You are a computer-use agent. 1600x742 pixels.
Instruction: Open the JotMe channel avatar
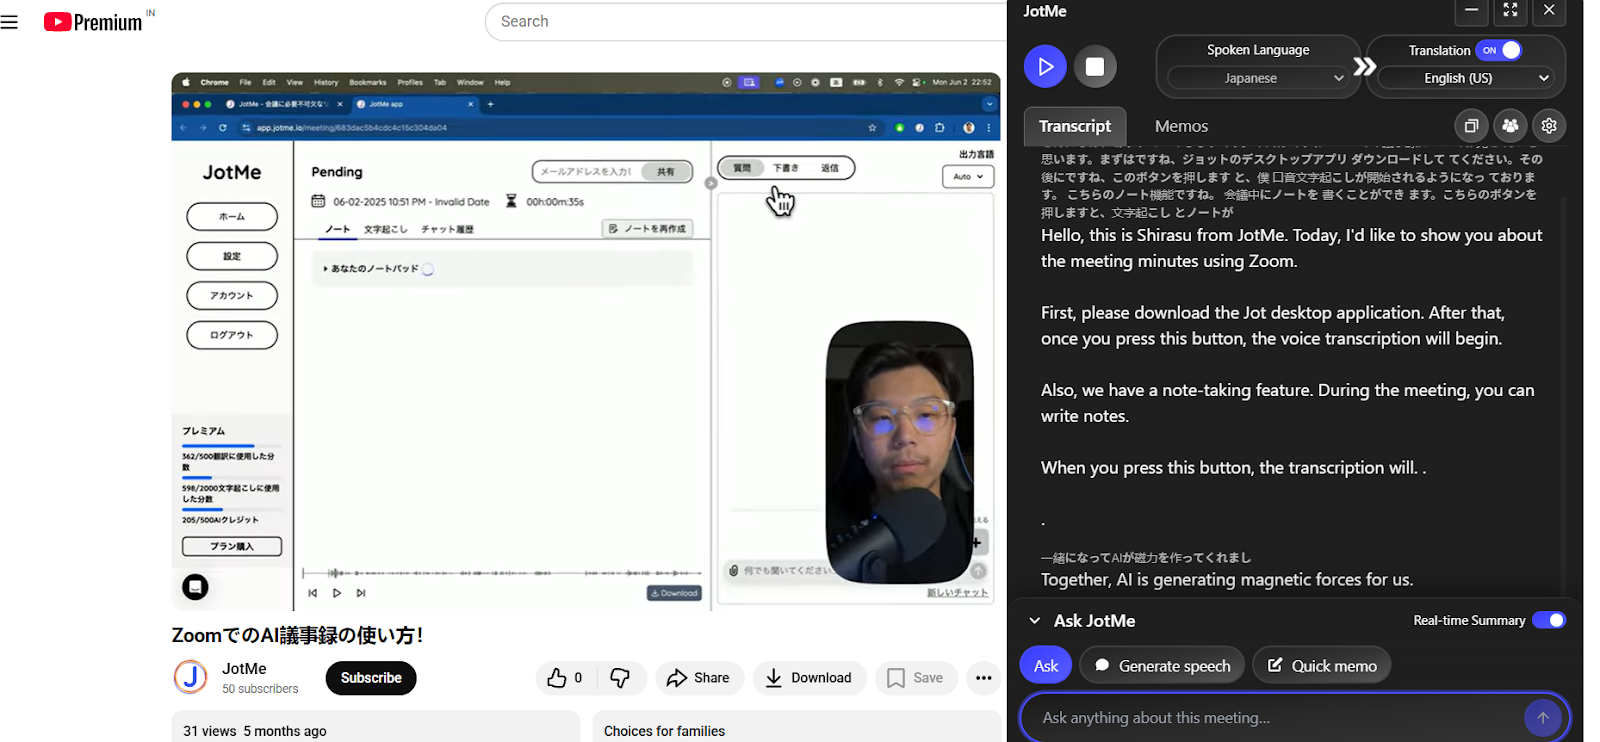tap(190, 677)
